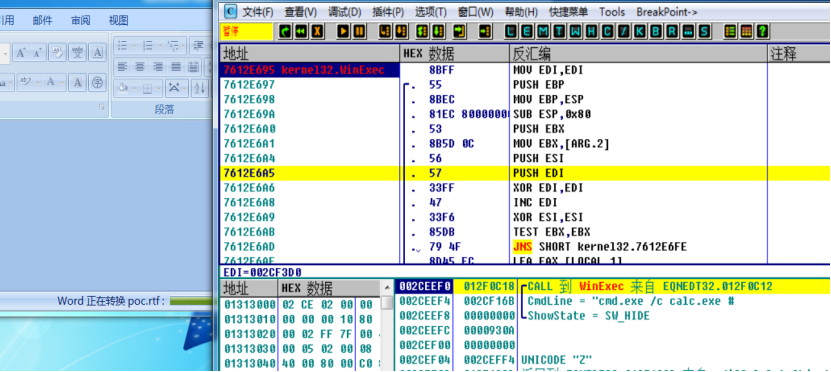
Task: Open 文件(F) menu in OllyDbg
Action: [258, 12]
